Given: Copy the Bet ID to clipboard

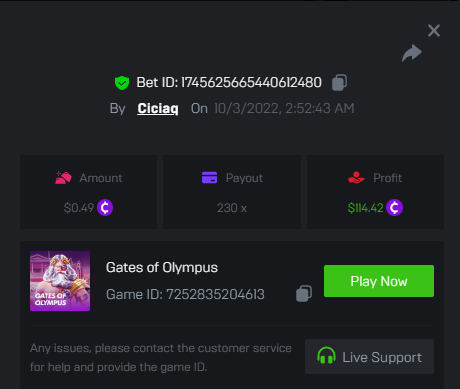Looking at the screenshot, I should (339, 82).
